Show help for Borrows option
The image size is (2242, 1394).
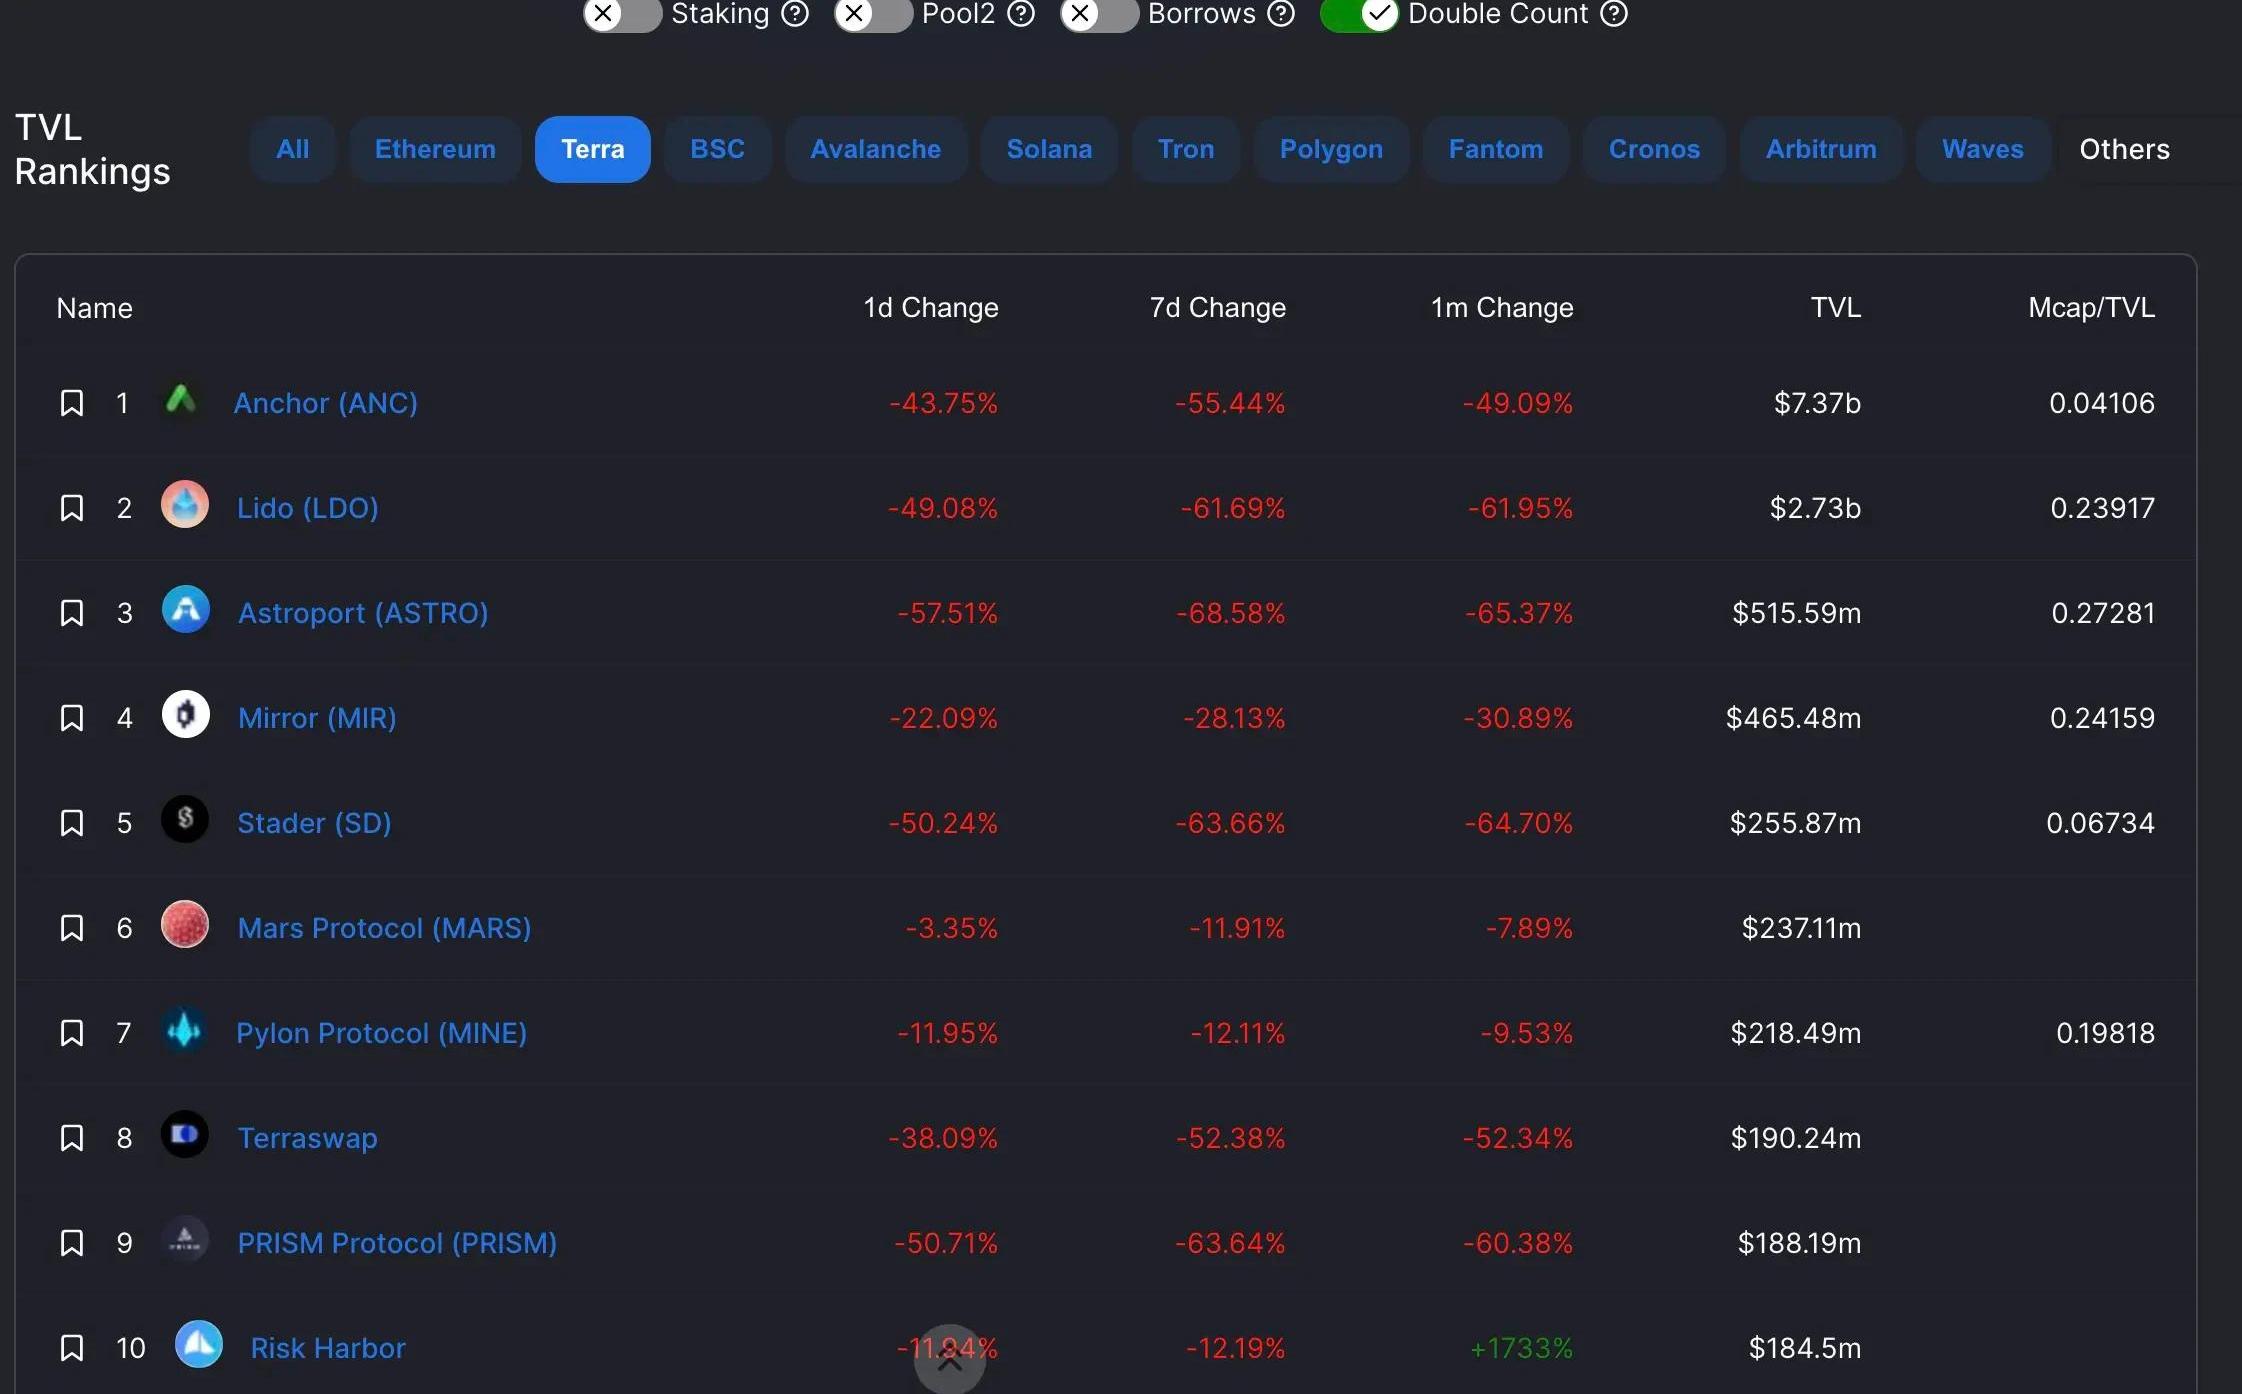[1281, 13]
